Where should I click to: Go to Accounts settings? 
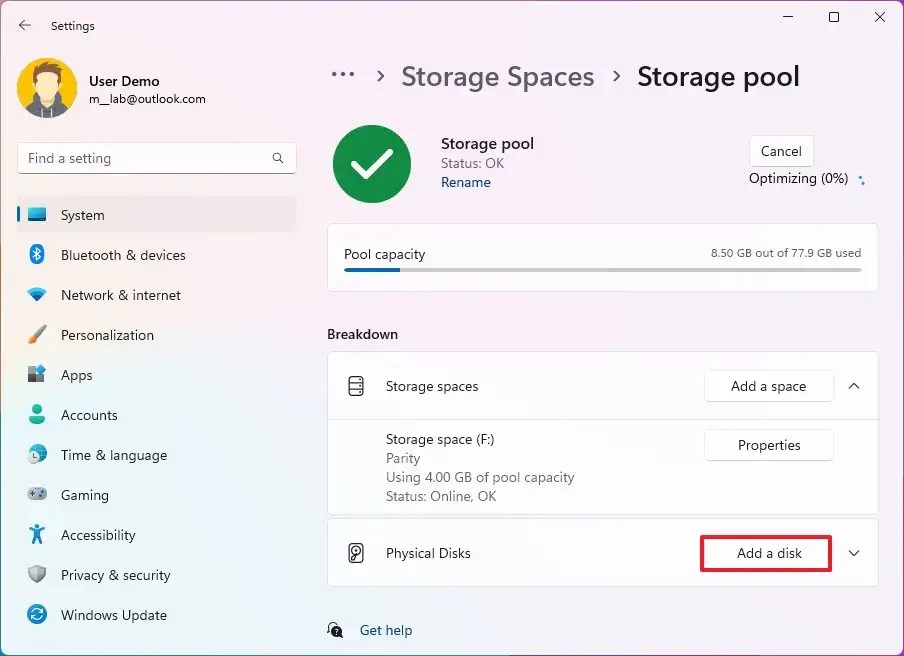pyautogui.click(x=89, y=415)
